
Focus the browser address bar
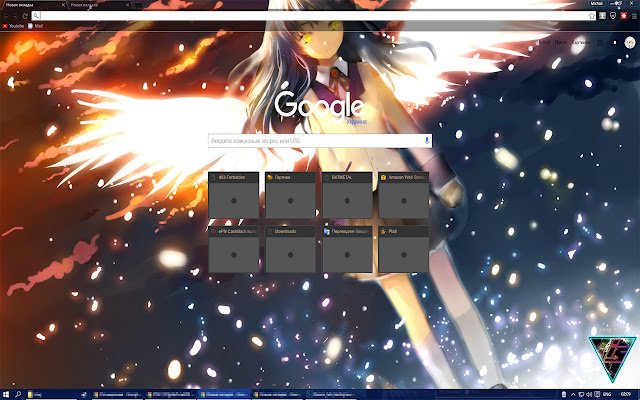click(313, 16)
